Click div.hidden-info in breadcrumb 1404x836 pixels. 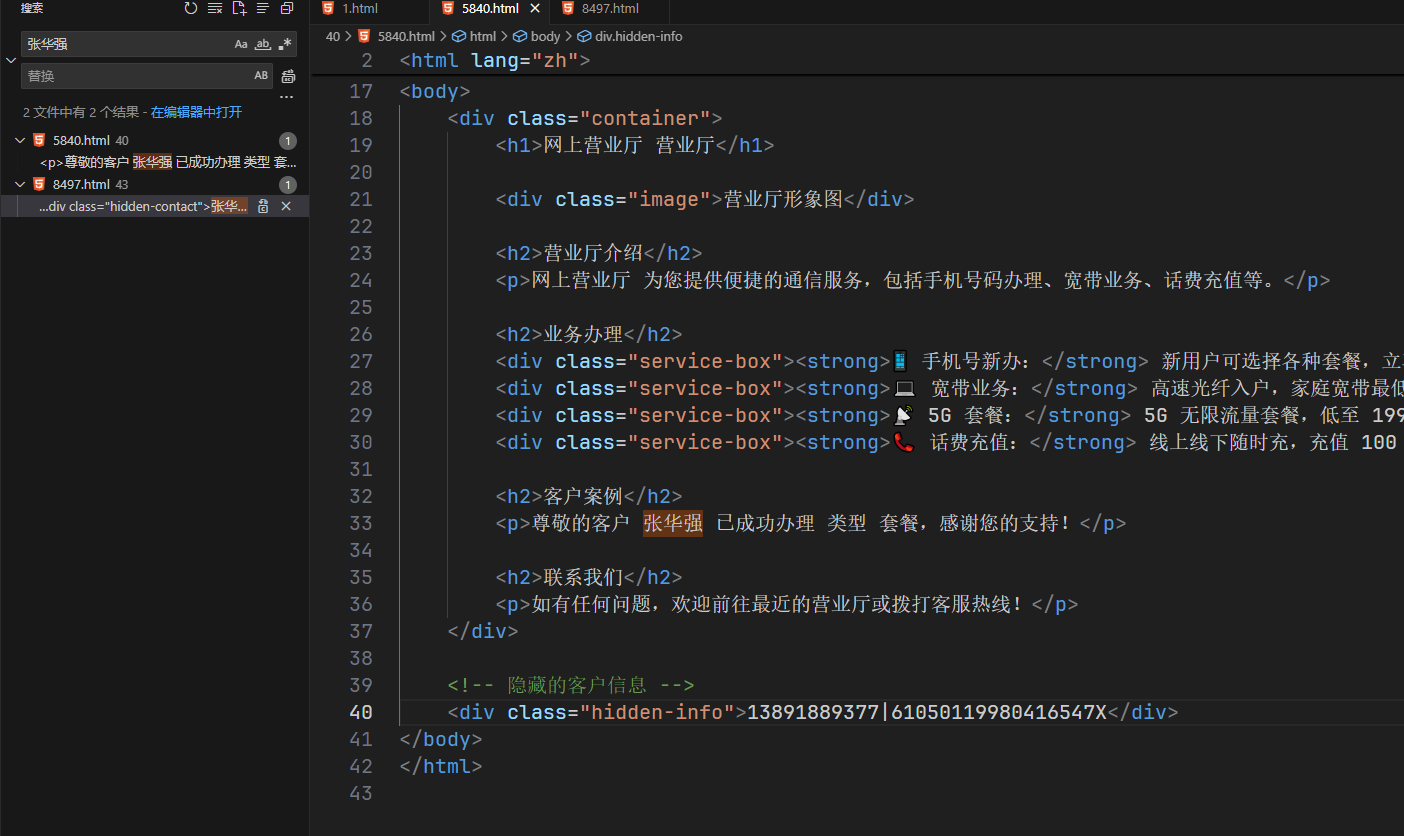tap(638, 36)
